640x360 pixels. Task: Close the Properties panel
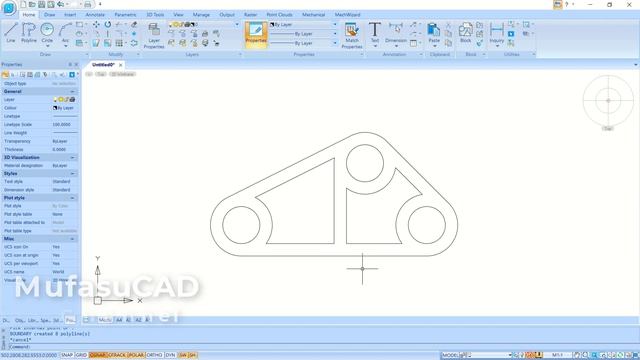[76, 64]
